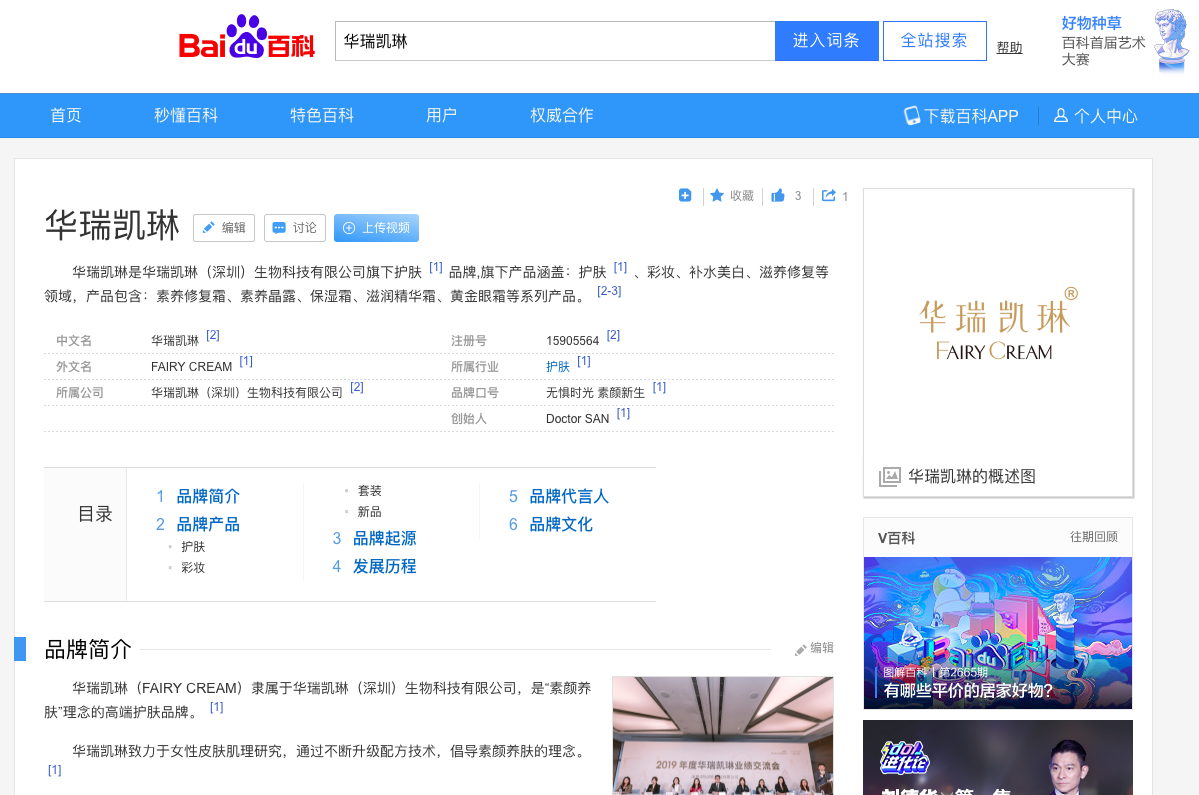Open 华瑞凯琳的概述图 caption link
This screenshot has width=1199, height=795.
(x=971, y=476)
